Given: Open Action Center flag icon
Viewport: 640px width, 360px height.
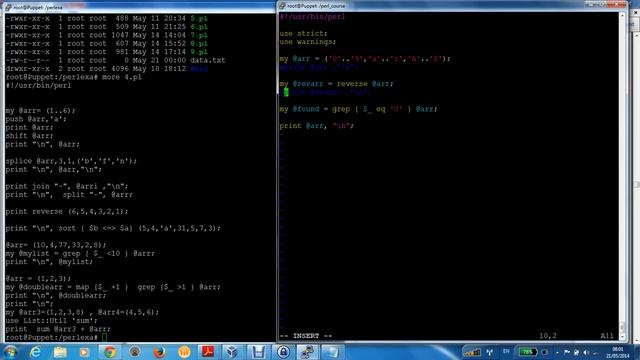Looking at the screenshot, I should tap(567, 352).
